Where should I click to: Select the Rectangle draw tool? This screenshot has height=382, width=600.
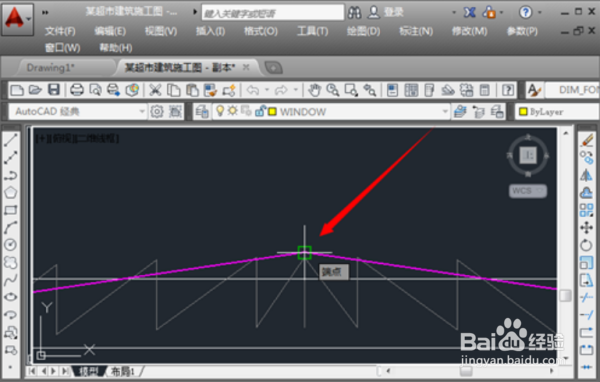pyautogui.click(x=11, y=210)
